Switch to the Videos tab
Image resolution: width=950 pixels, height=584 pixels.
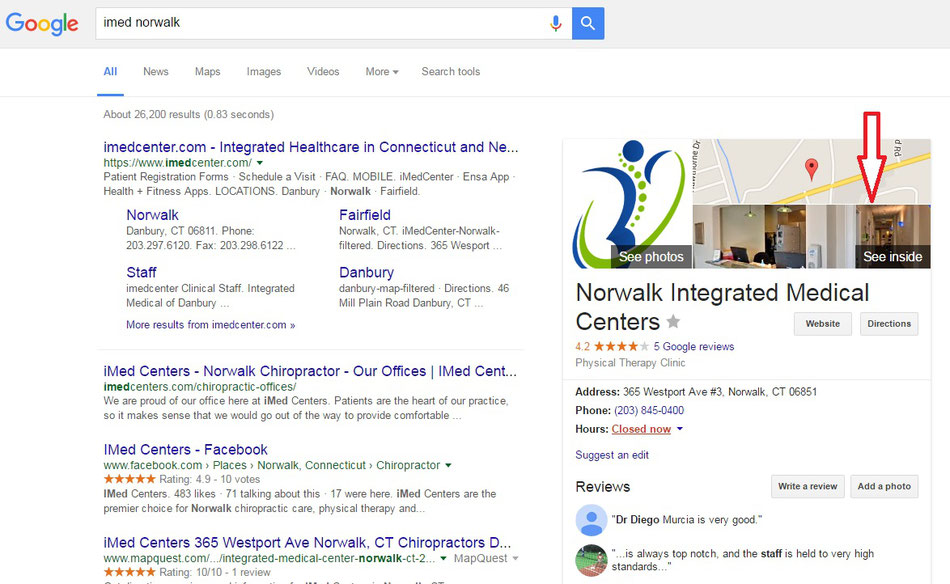(x=323, y=71)
